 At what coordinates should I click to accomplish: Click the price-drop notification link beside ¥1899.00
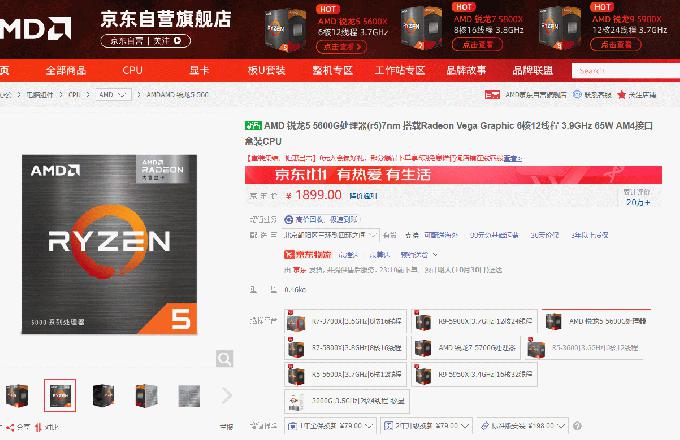pos(363,196)
